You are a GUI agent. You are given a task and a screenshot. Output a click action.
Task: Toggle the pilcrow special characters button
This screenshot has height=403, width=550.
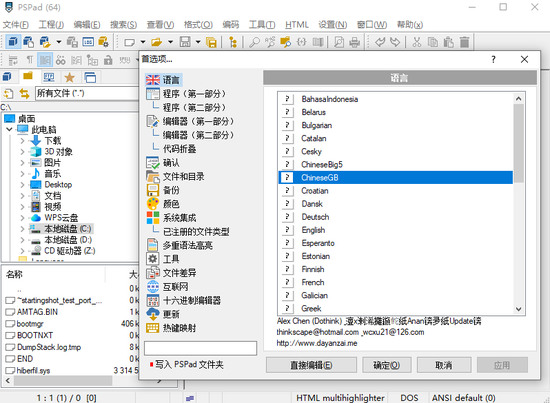coord(30,60)
